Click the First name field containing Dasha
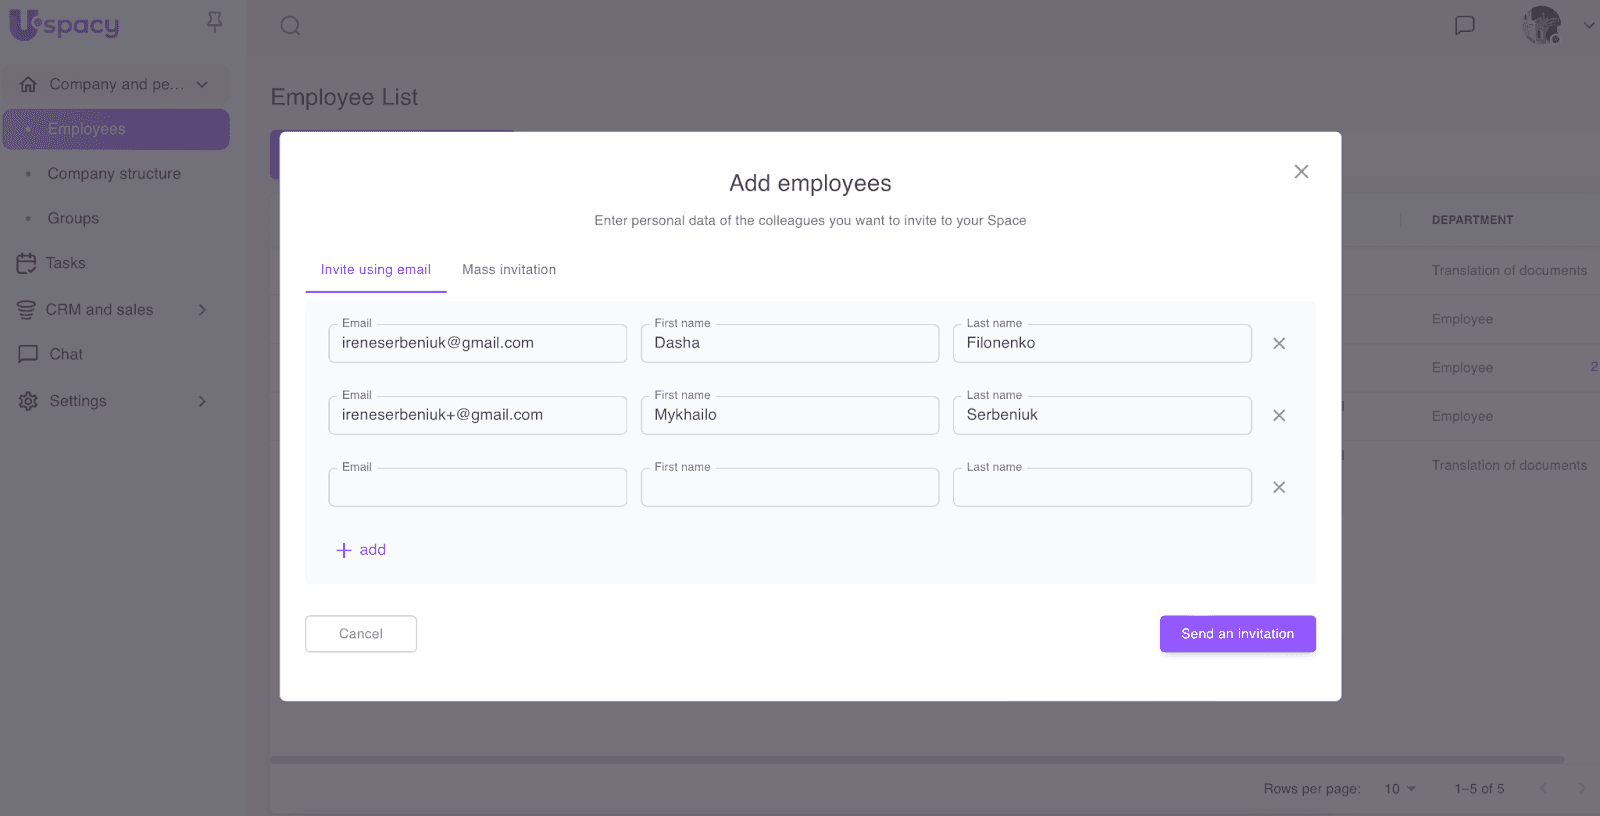This screenshot has width=1600, height=816. point(790,343)
